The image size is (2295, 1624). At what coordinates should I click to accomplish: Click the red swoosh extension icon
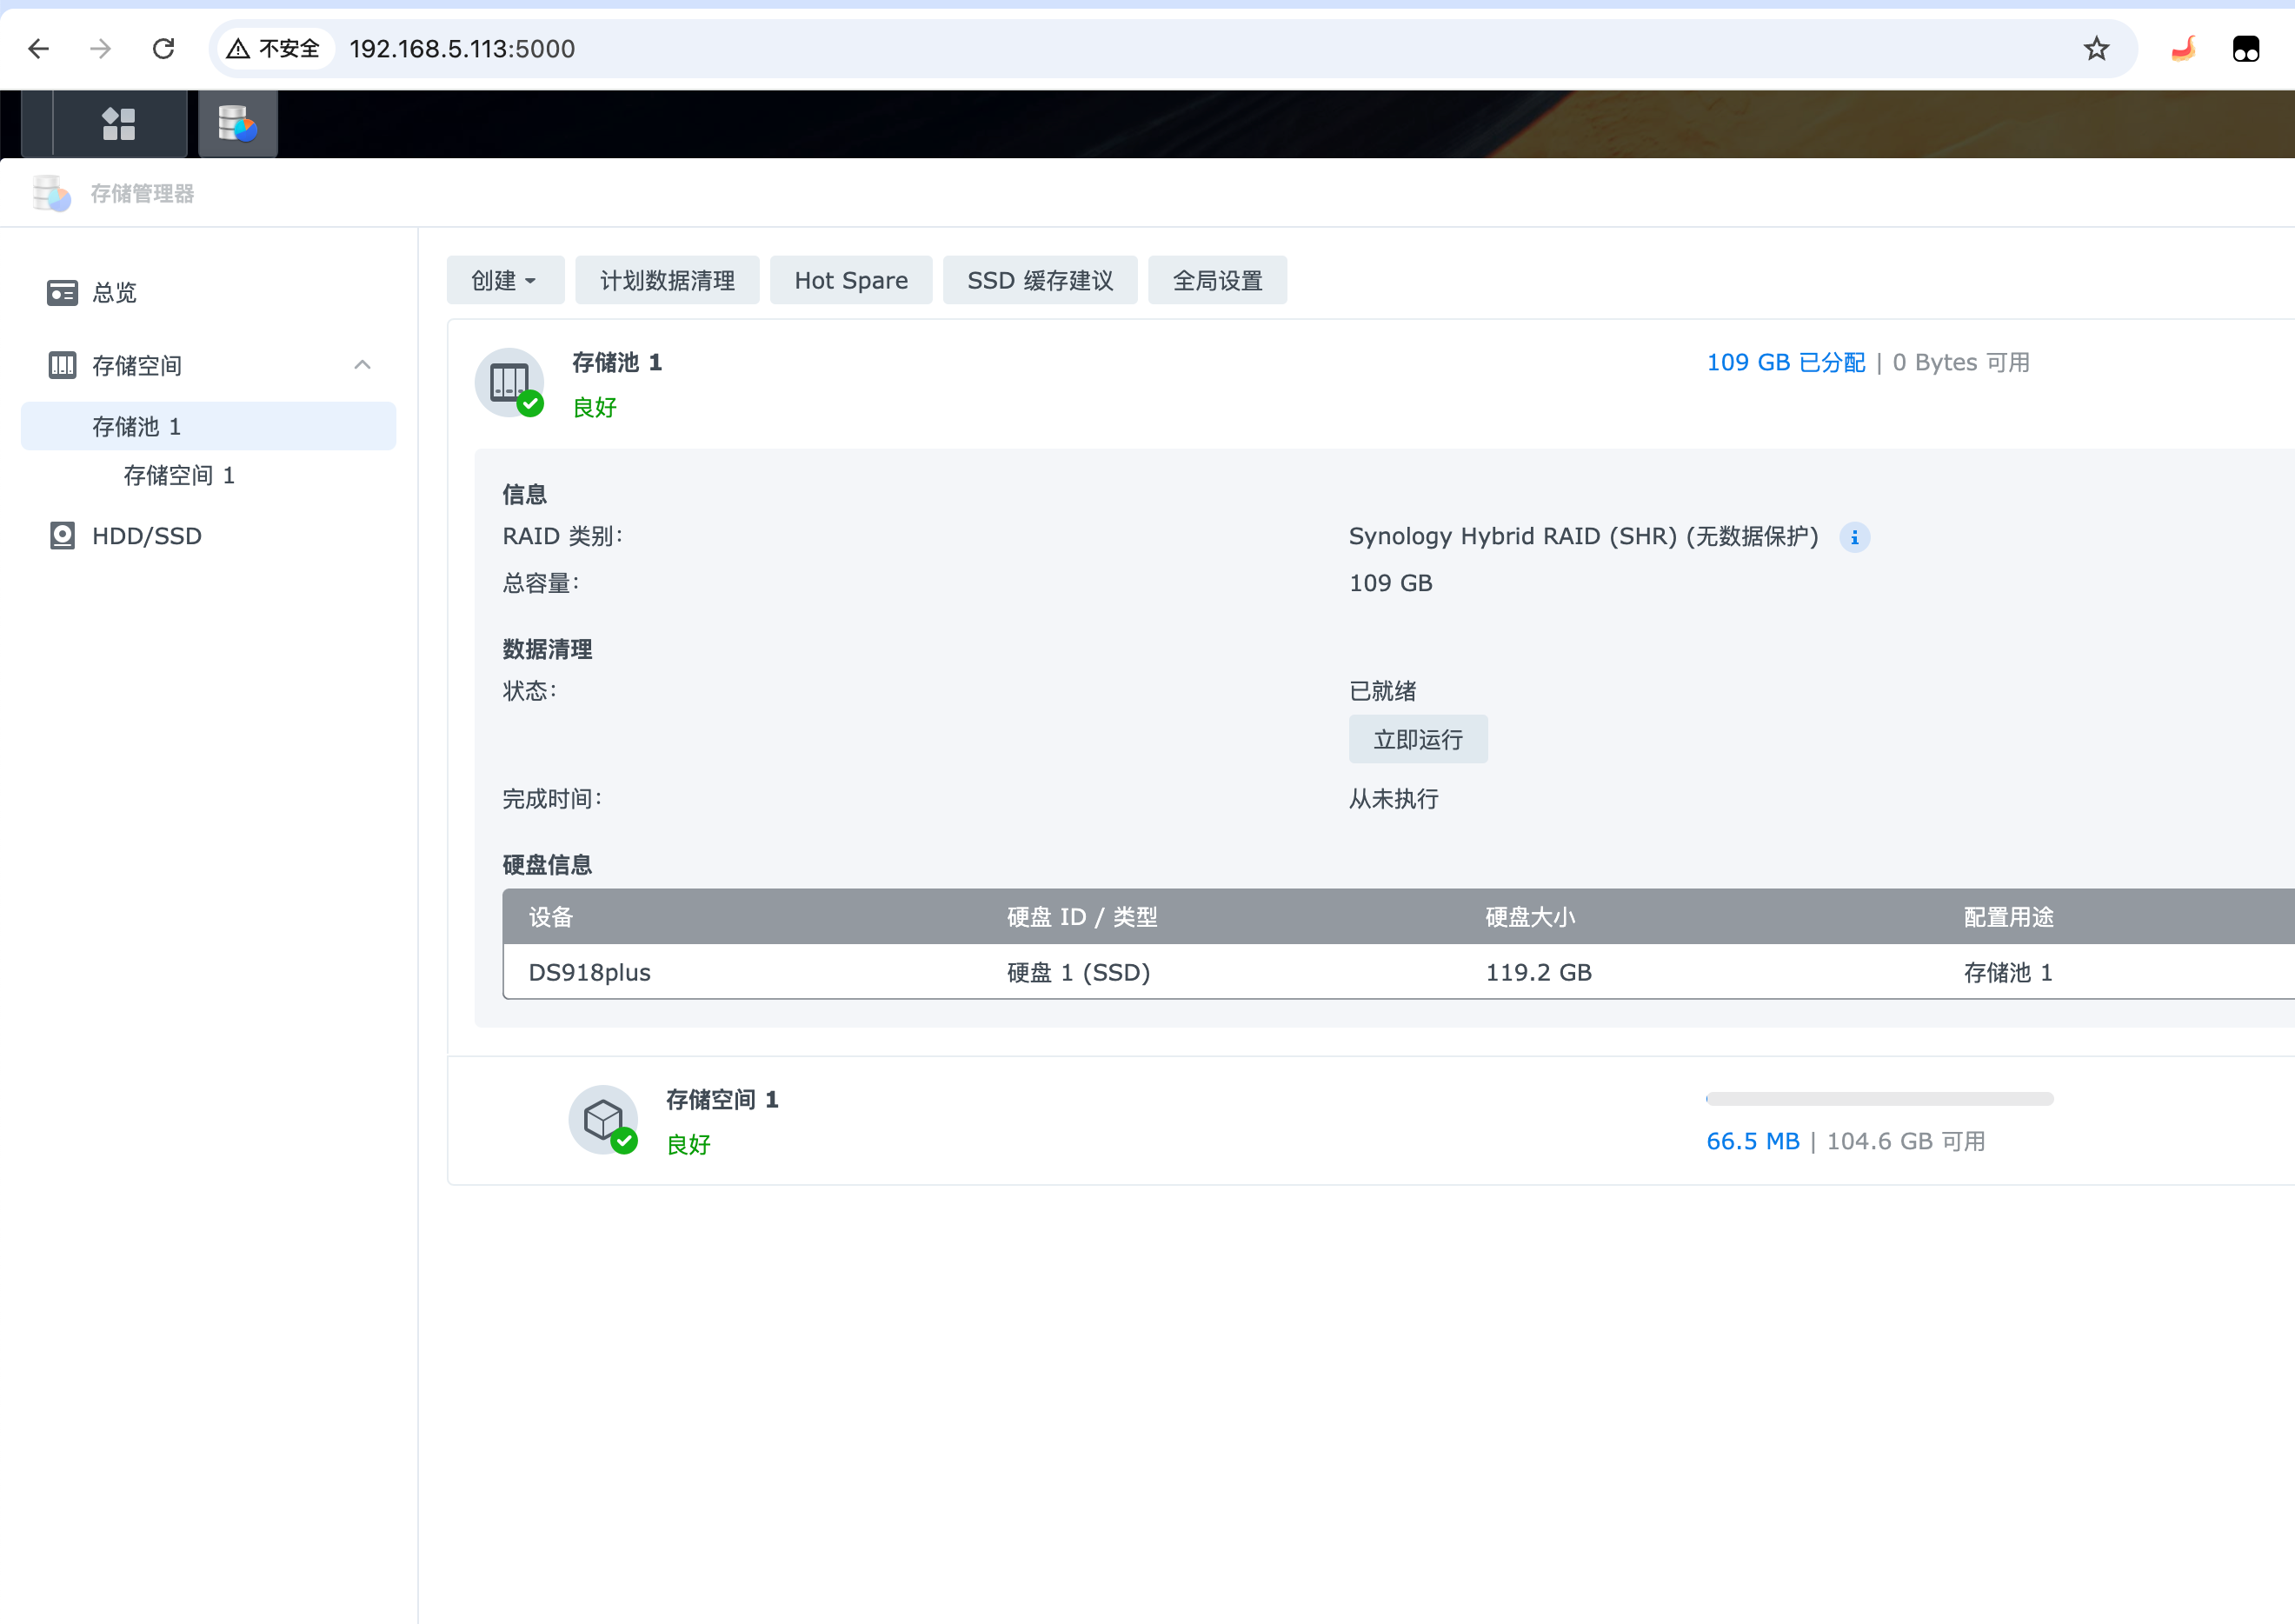(x=2183, y=48)
